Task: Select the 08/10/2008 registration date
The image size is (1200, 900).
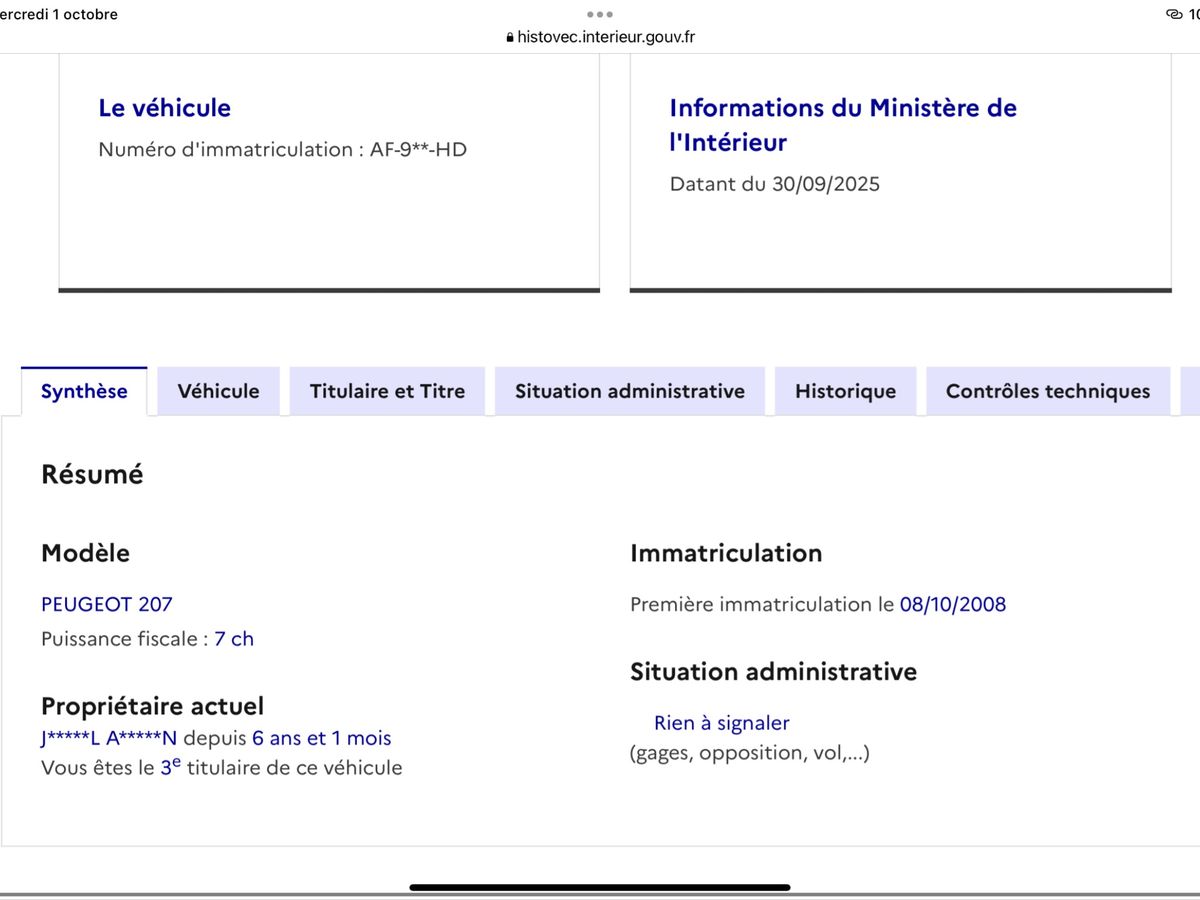Action: (953, 604)
